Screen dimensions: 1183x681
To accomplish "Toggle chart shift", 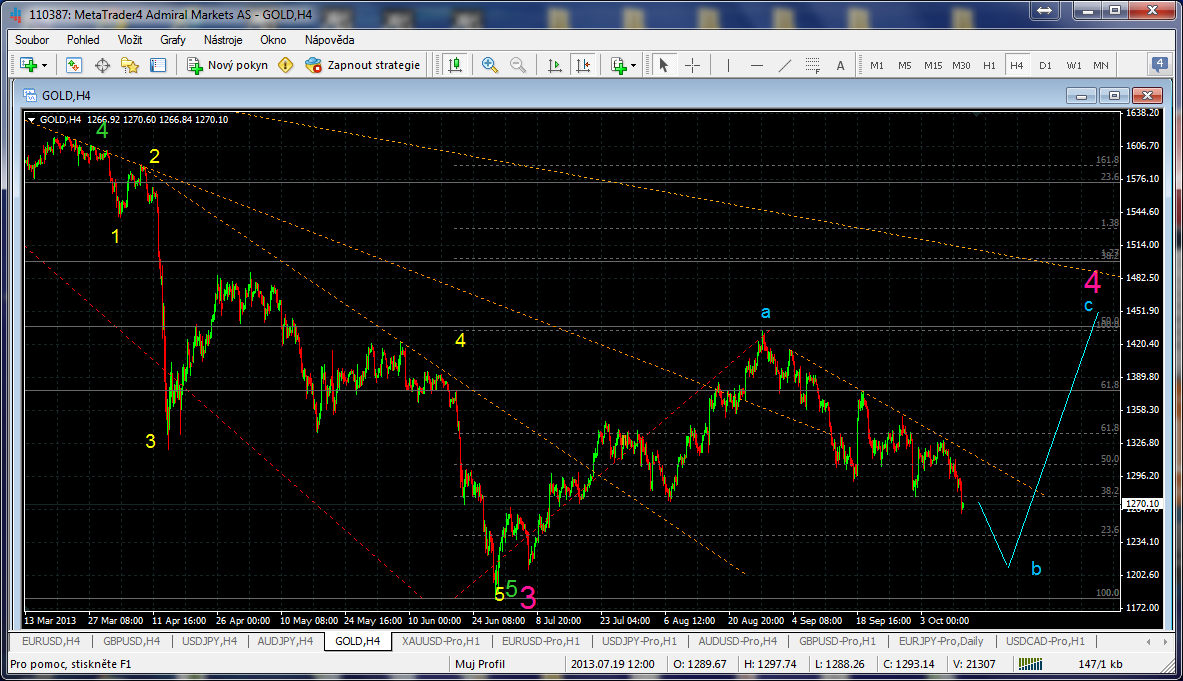I will pos(582,66).
